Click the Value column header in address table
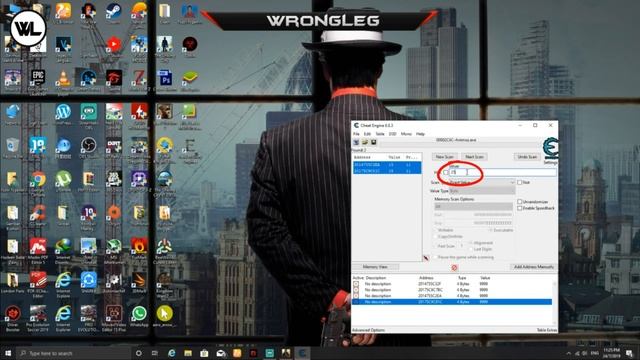 tap(485, 278)
